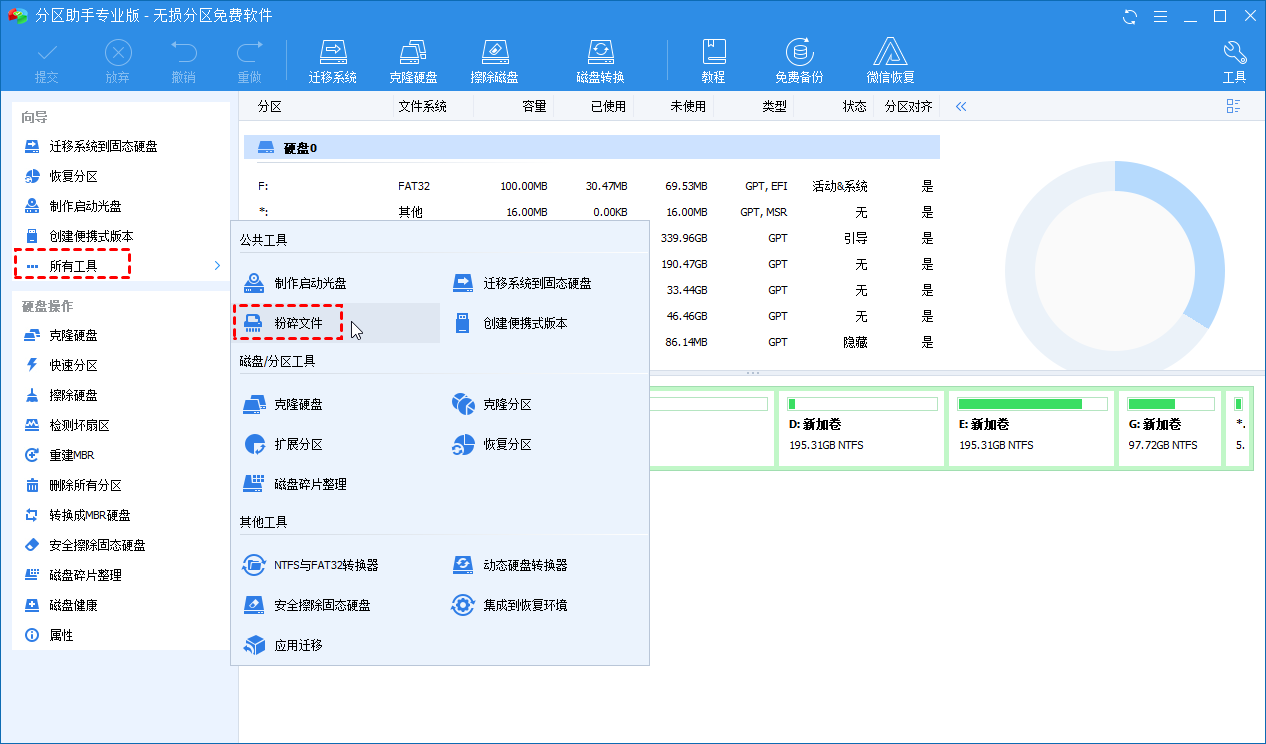Select the 擦除硬盘 toolbar icon
The image size is (1266, 744).
coord(494,61)
